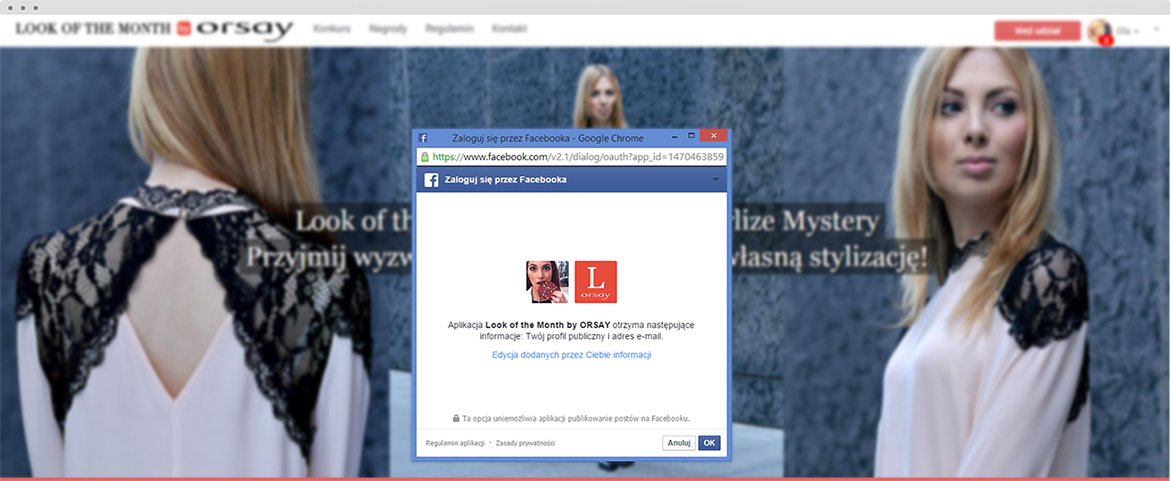Minimize the Facebook login popup window

(674, 137)
